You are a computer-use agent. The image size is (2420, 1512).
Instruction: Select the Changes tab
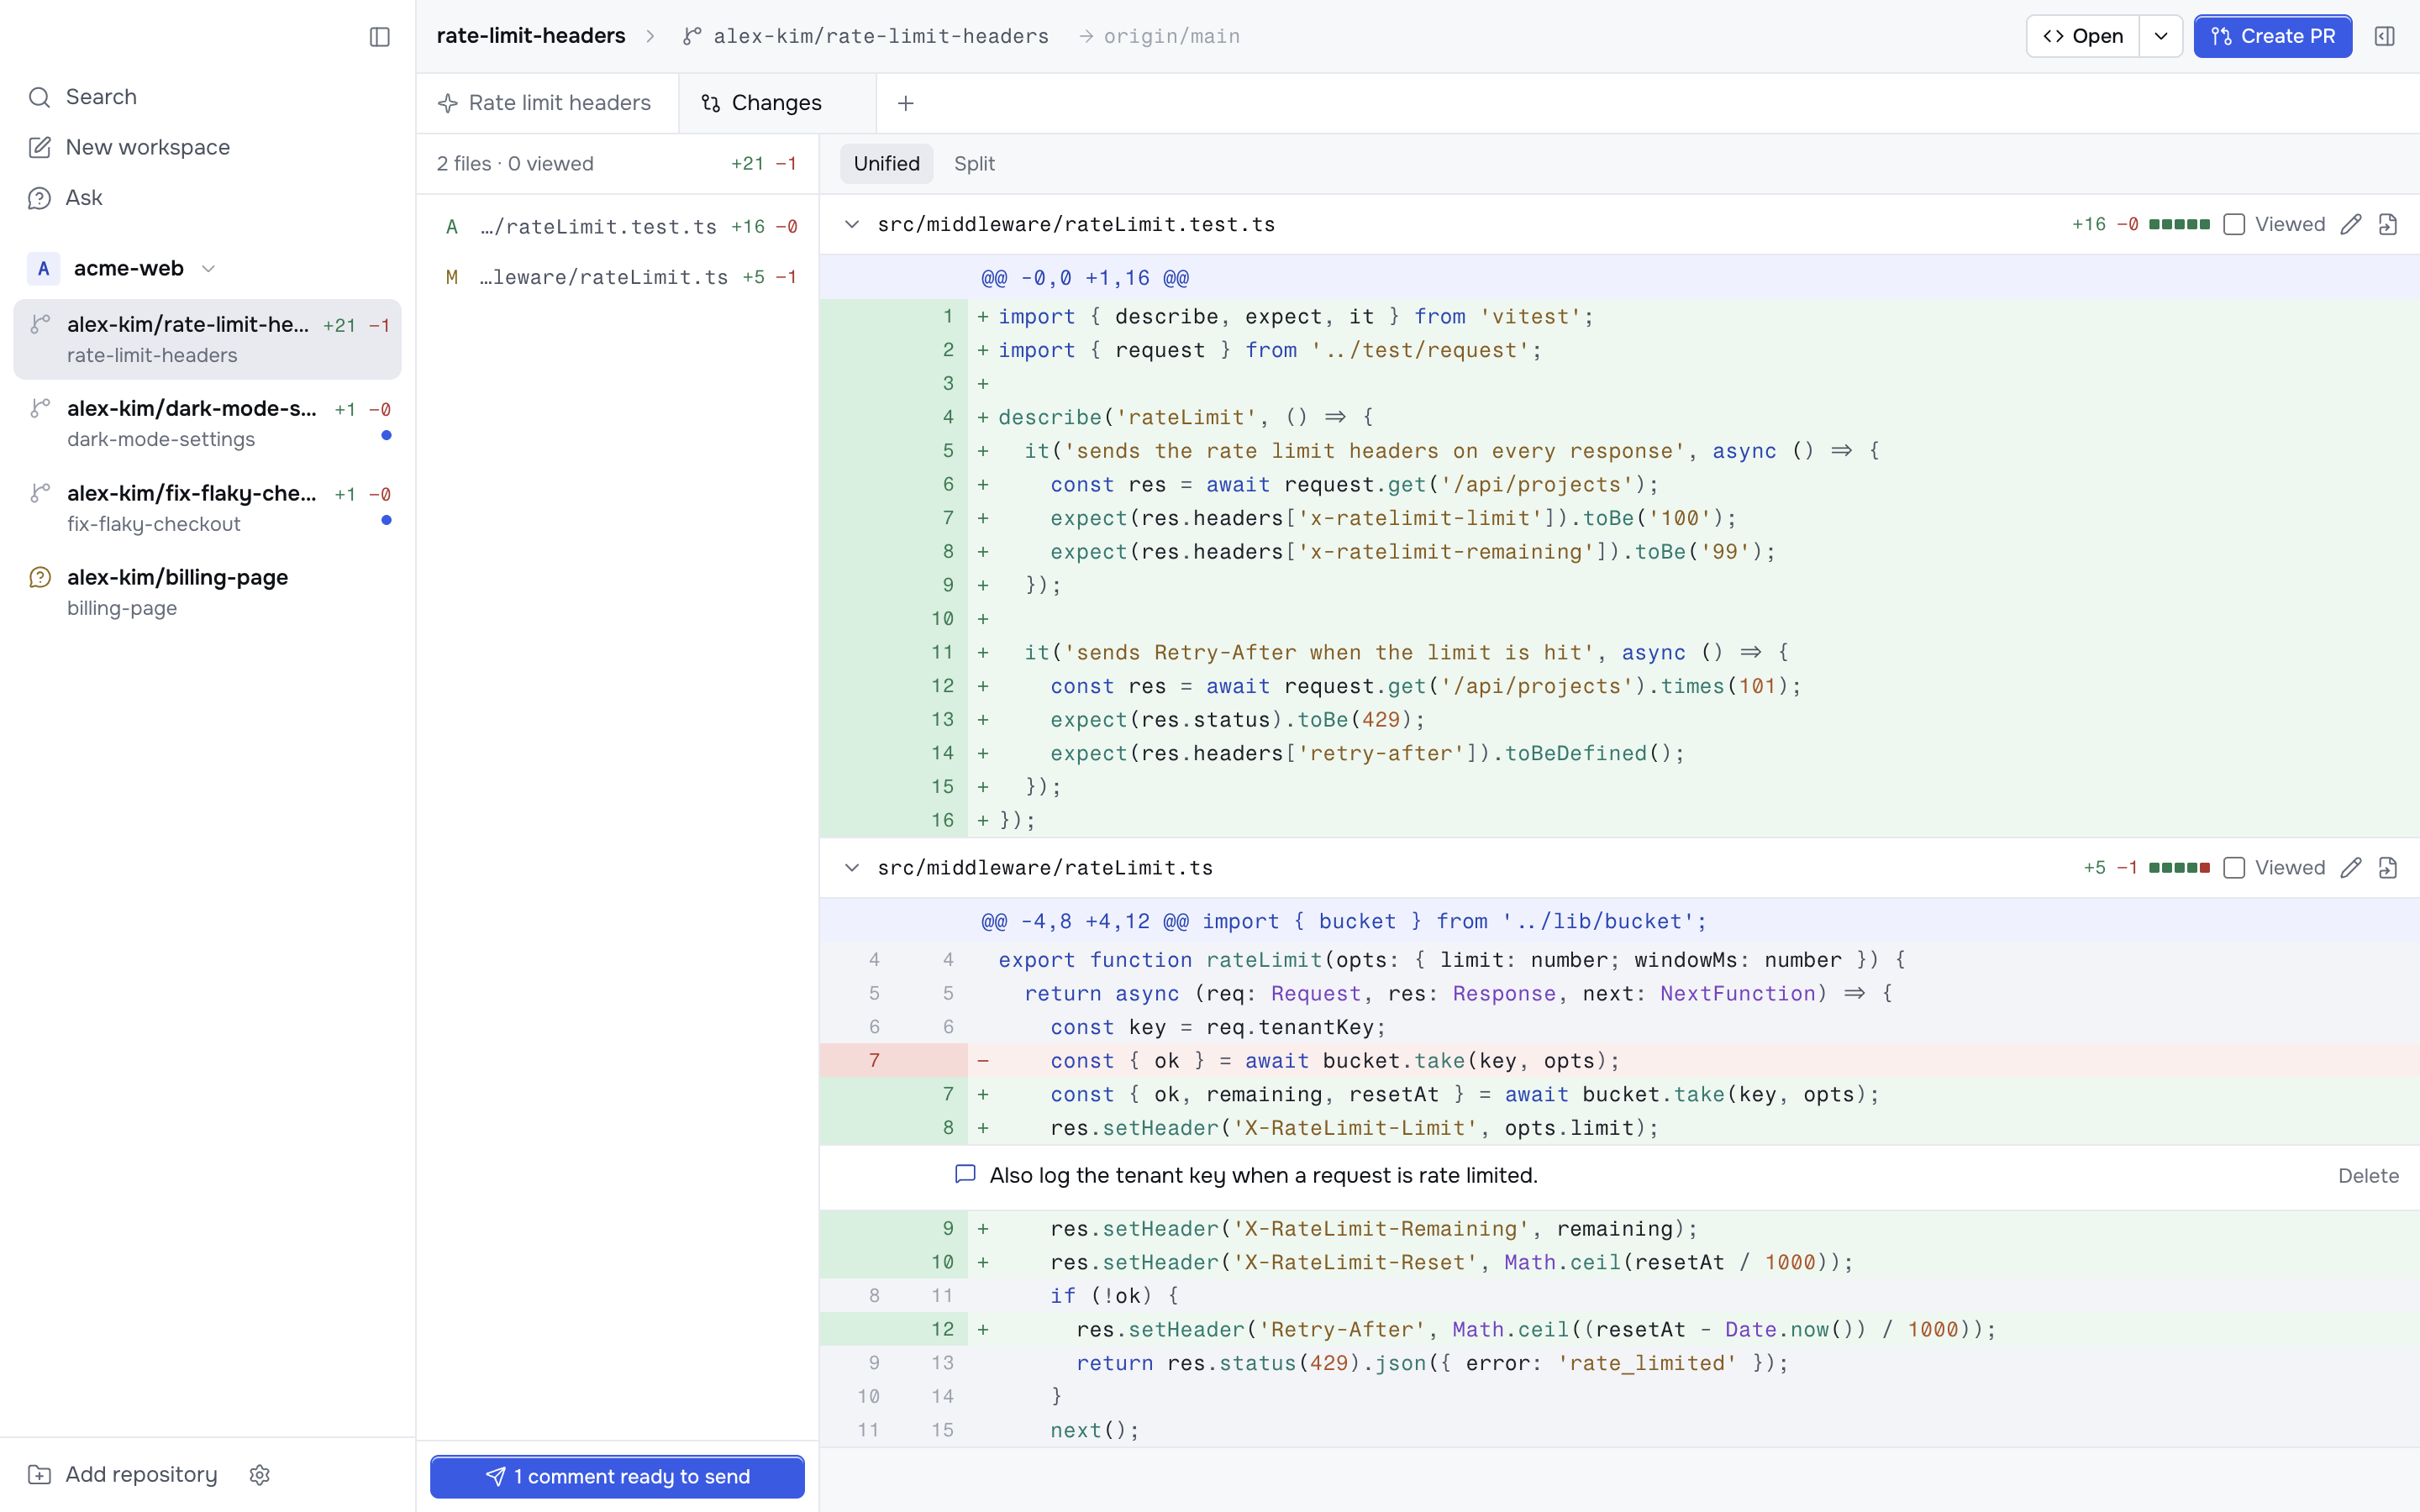[777, 103]
